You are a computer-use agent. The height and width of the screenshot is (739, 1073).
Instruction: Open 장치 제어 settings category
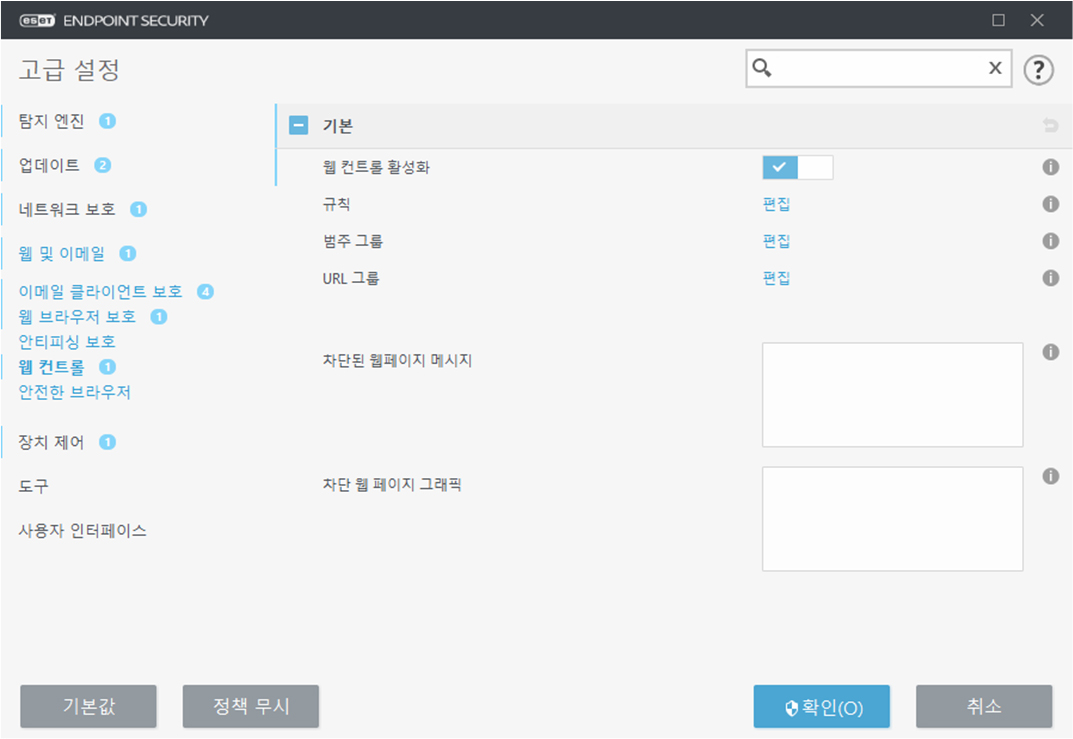(52, 441)
